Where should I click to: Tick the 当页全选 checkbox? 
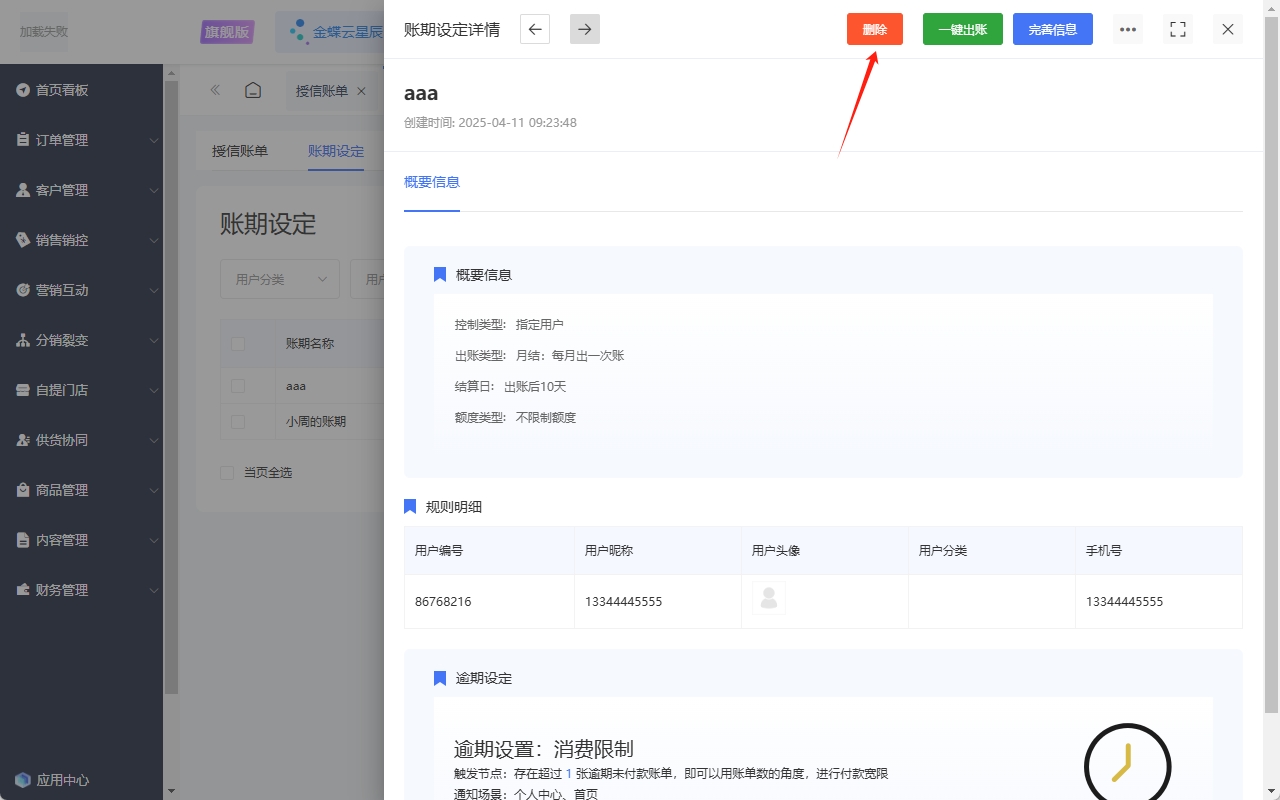click(x=227, y=472)
